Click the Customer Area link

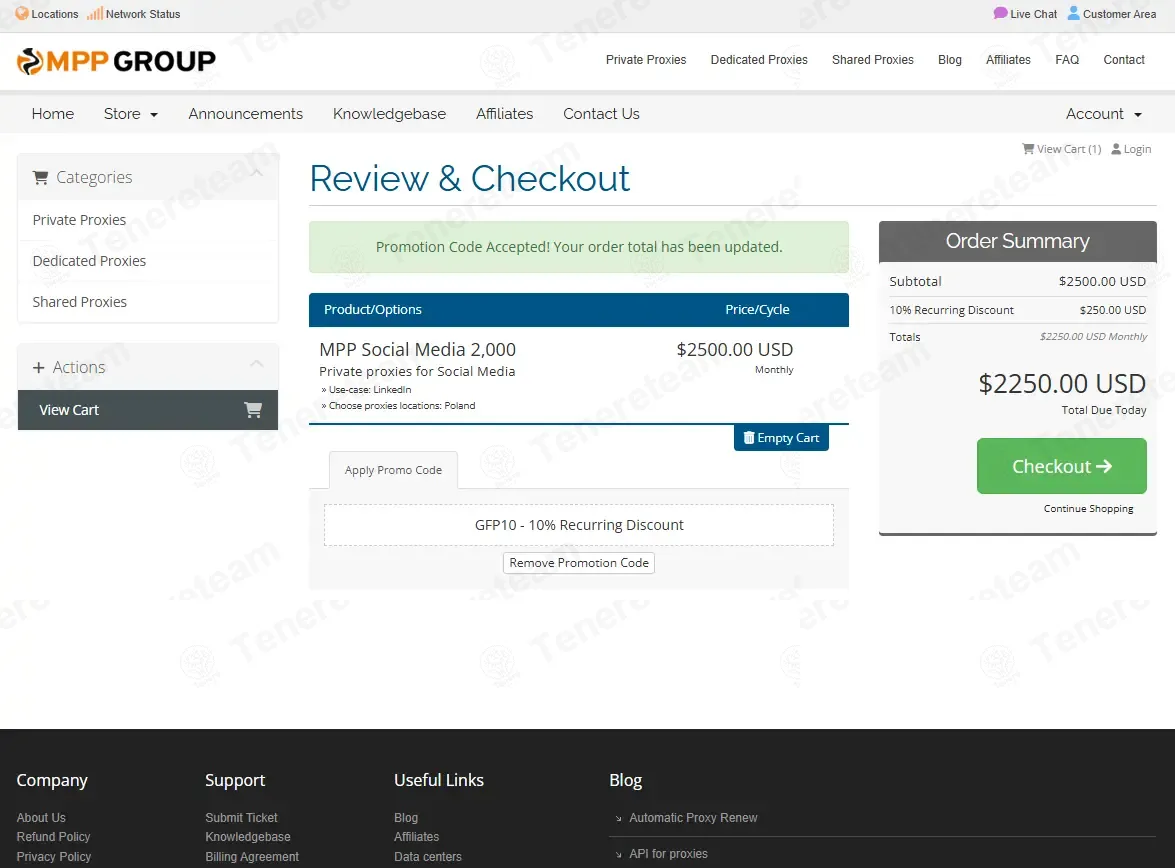[1112, 13]
